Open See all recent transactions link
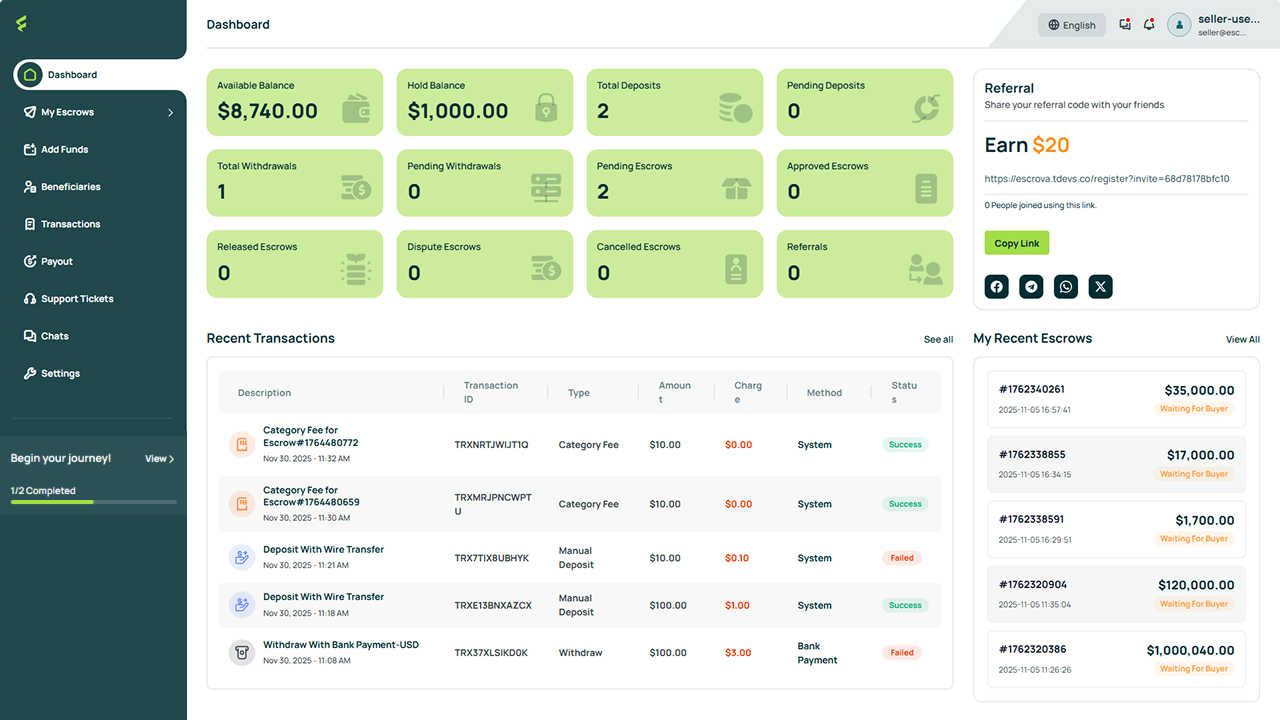 938,339
